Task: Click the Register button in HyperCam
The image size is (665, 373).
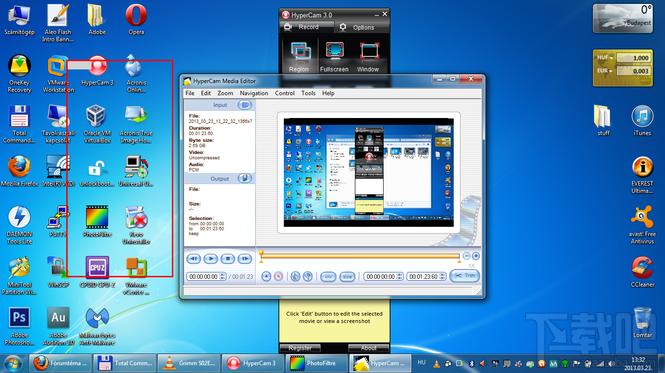Action: click(x=300, y=348)
